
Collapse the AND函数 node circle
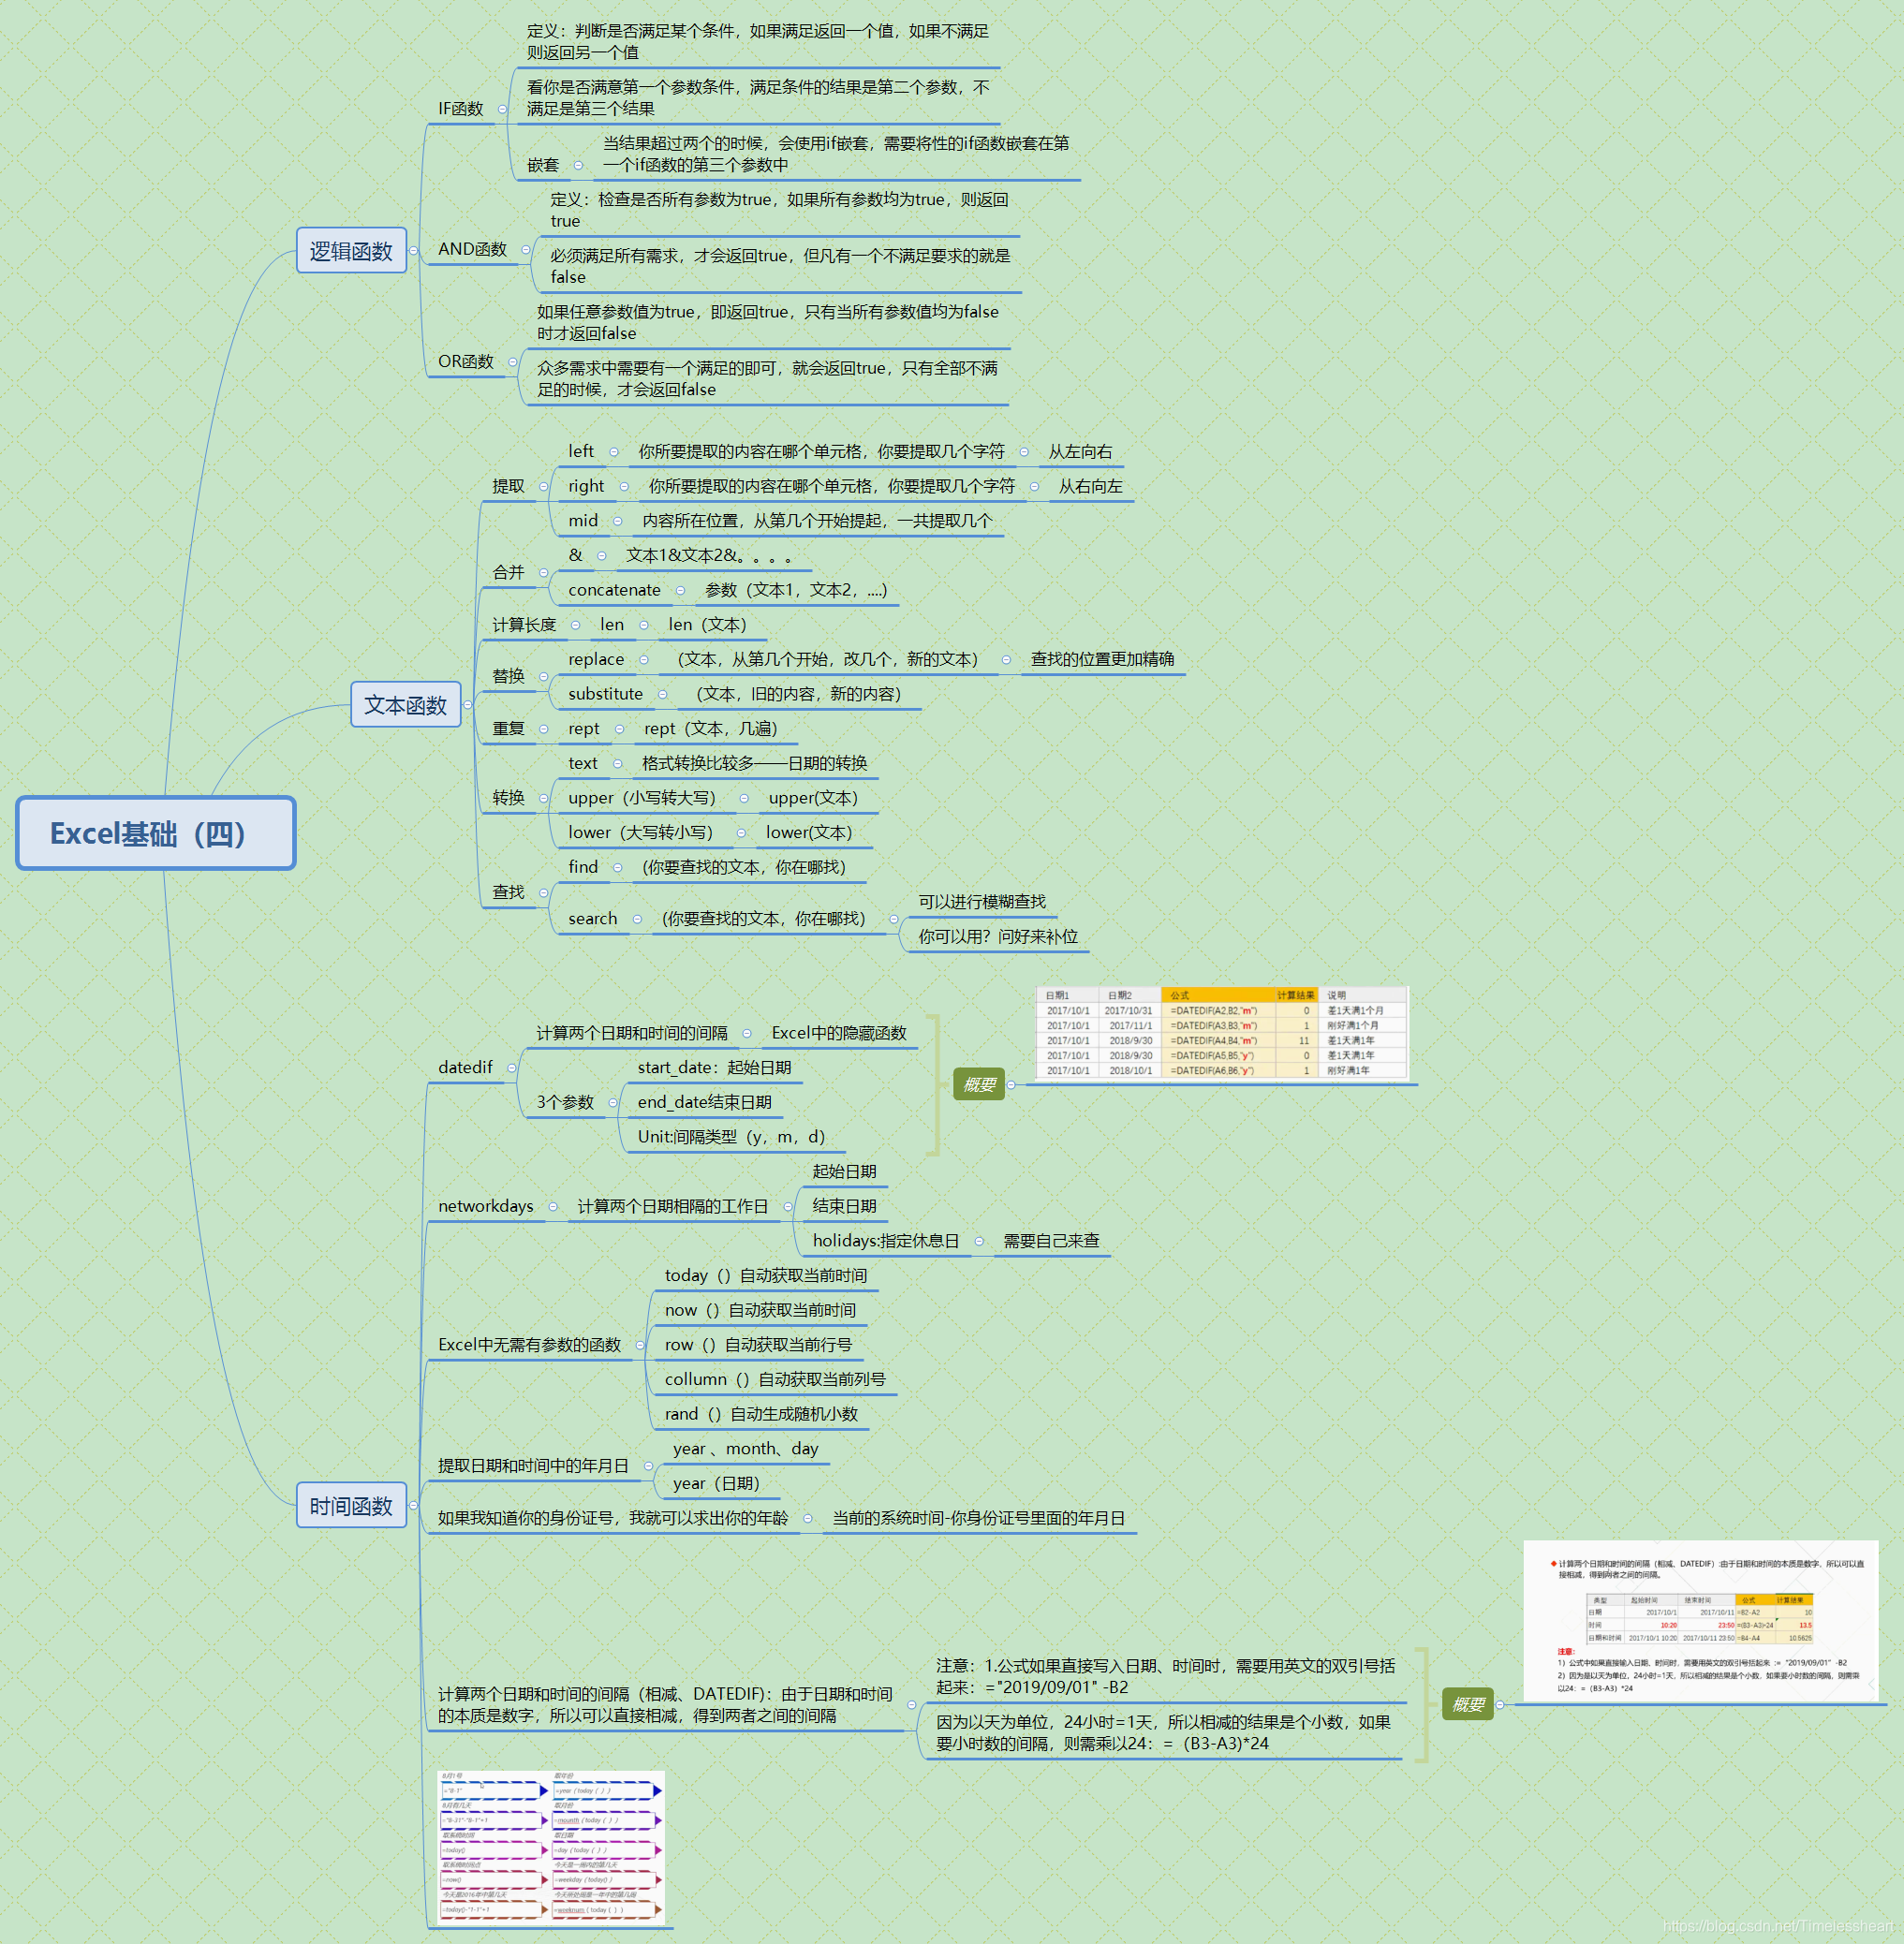[525, 250]
